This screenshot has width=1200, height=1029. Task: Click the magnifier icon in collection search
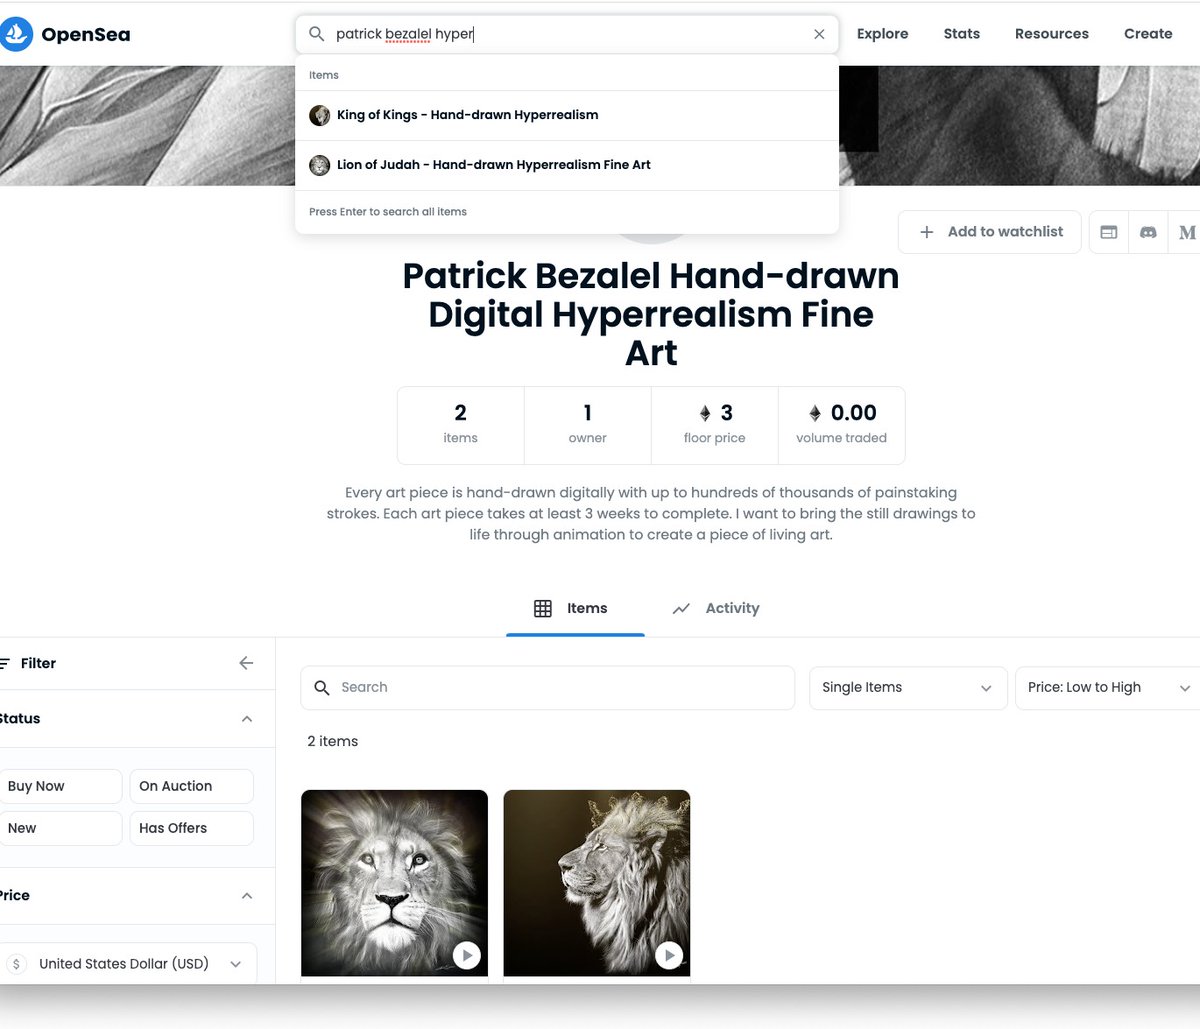point(322,688)
